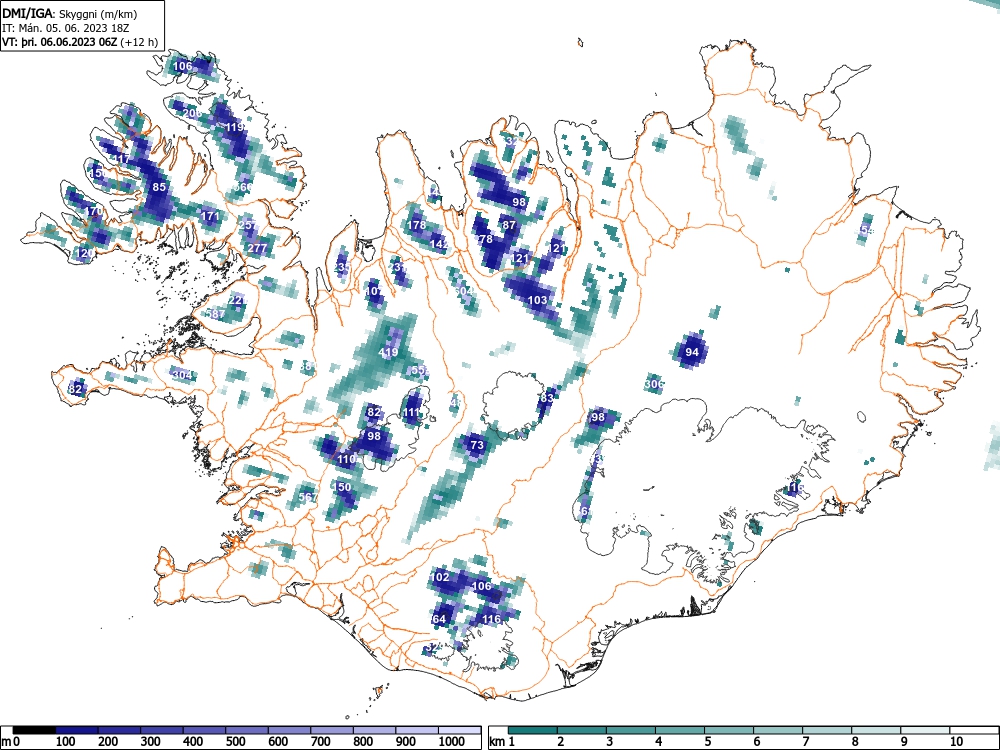Click the 587 value on the map
Image resolution: width=1000 pixels, height=750 pixels.
coord(216,314)
